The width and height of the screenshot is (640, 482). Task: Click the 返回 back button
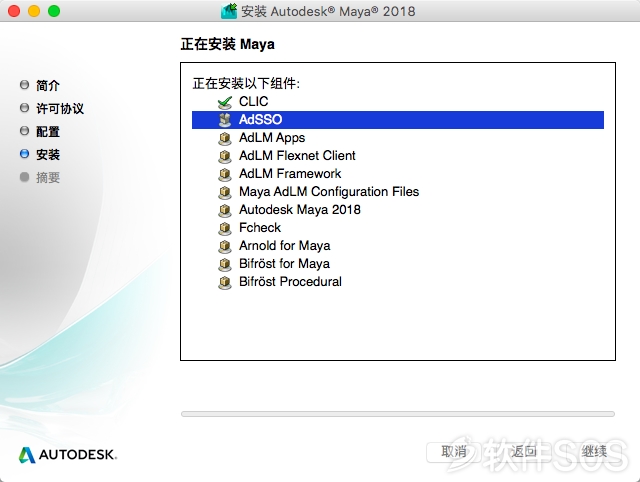point(524,452)
